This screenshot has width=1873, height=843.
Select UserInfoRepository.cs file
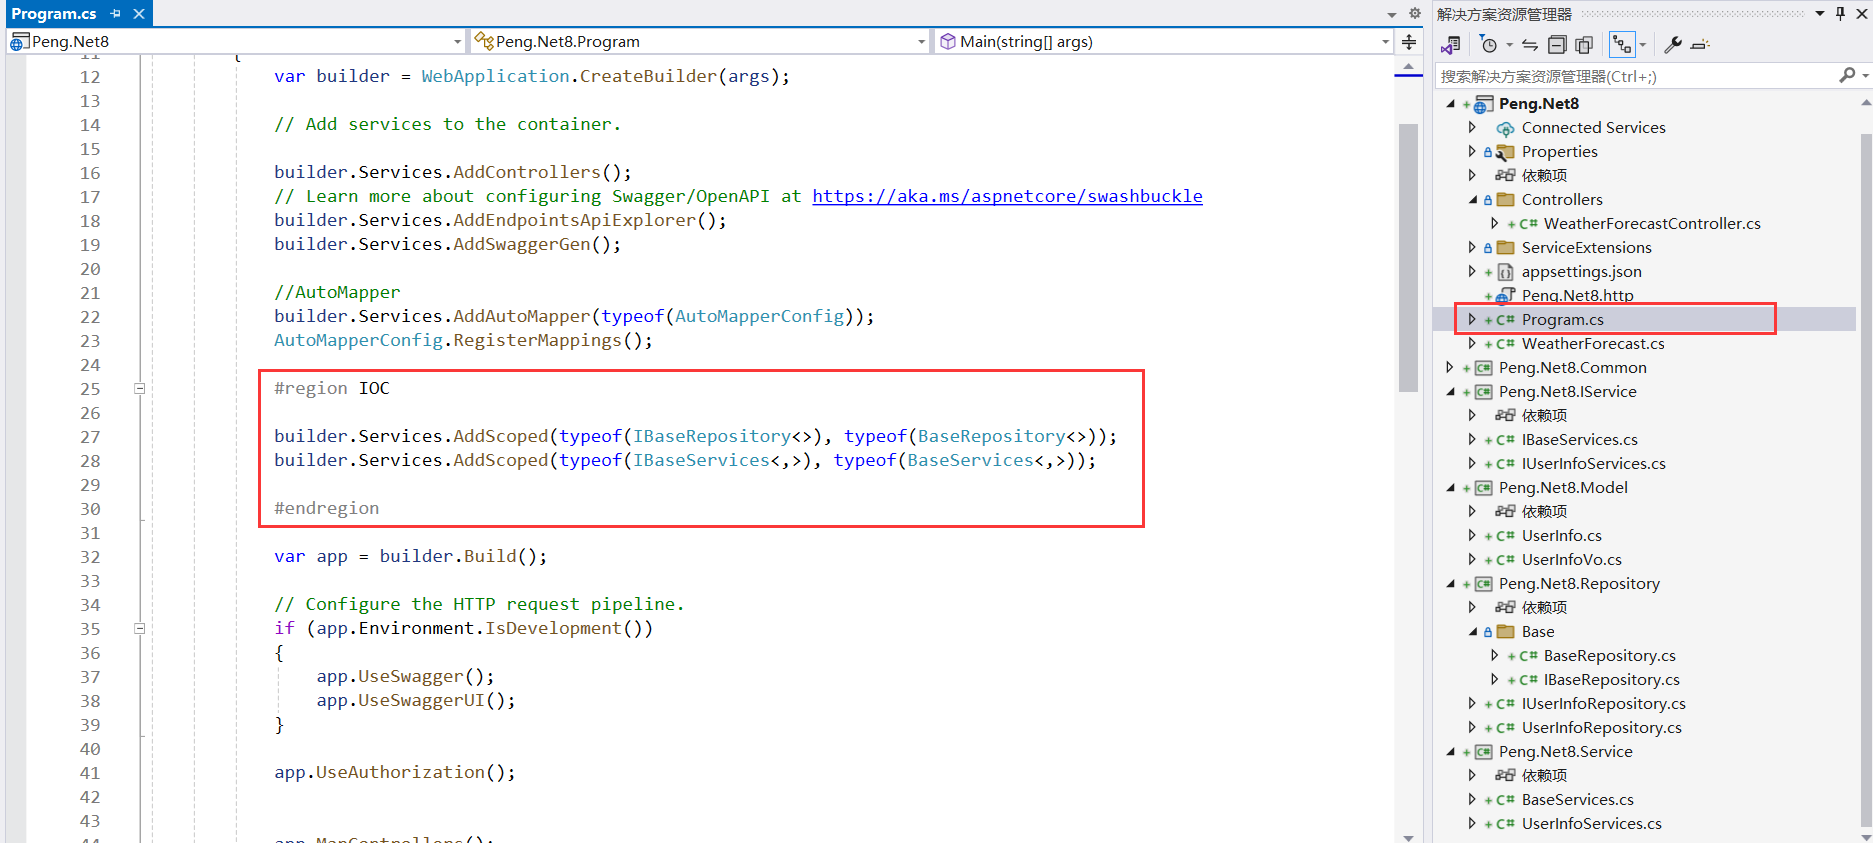[x=1601, y=728]
